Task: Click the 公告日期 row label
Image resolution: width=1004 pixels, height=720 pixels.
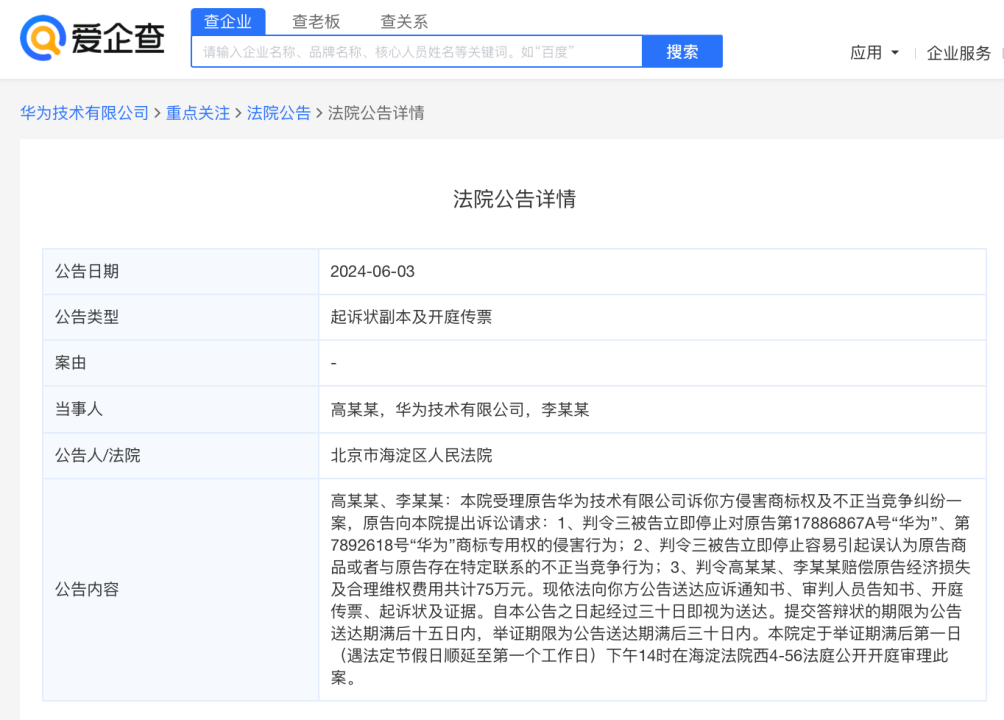Action: [87, 272]
